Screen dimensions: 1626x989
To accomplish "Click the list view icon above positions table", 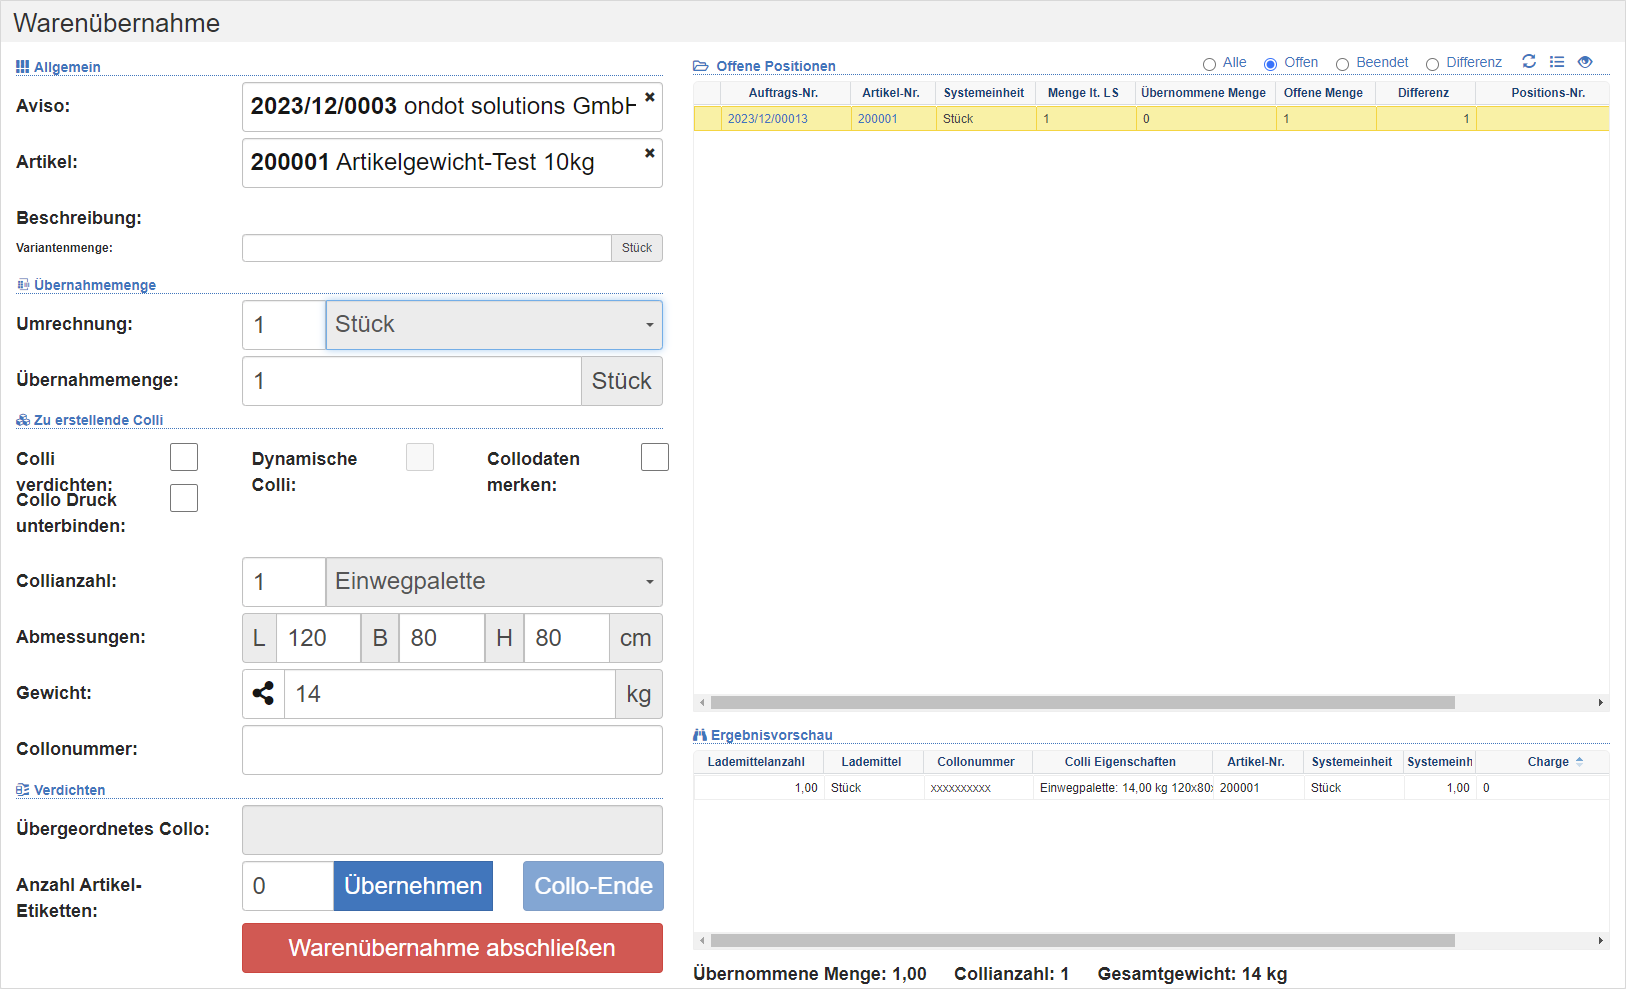I will tap(1556, 62).
